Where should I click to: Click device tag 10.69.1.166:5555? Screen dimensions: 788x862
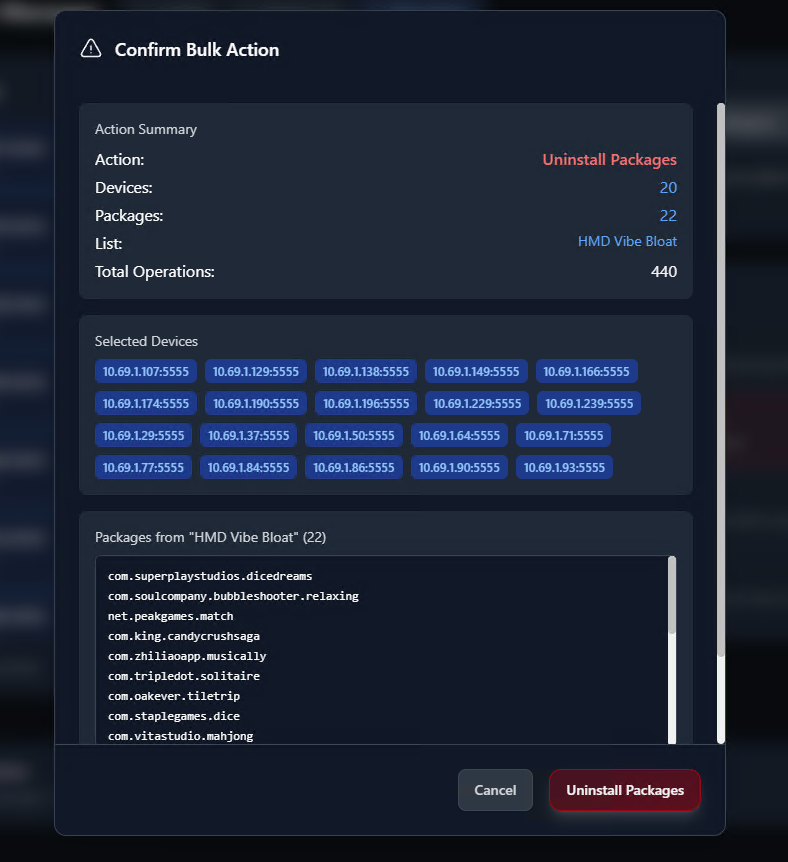586,372
